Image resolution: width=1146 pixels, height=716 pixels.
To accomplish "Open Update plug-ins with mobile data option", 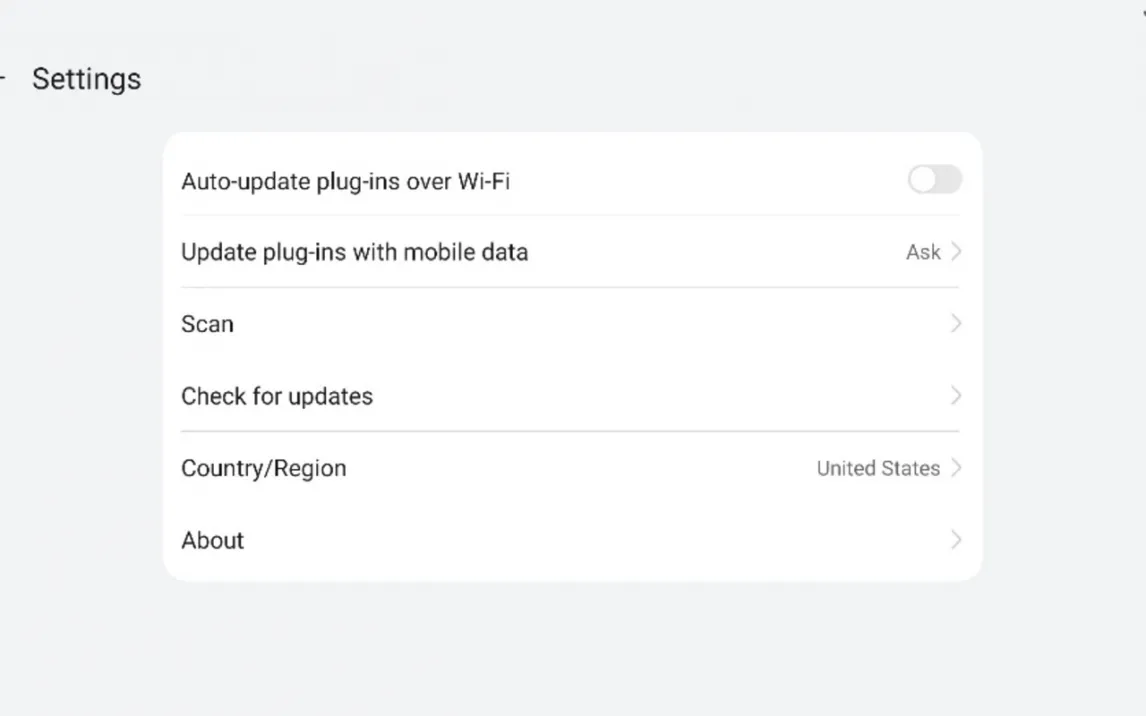I will [x=354, y=252].
